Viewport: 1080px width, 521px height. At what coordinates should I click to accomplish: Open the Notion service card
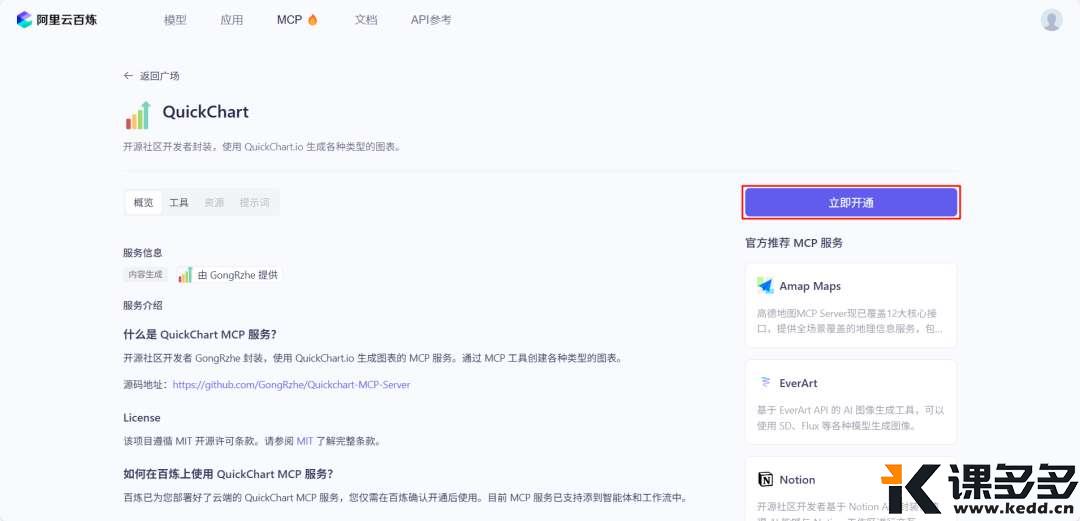pos(851,489)
